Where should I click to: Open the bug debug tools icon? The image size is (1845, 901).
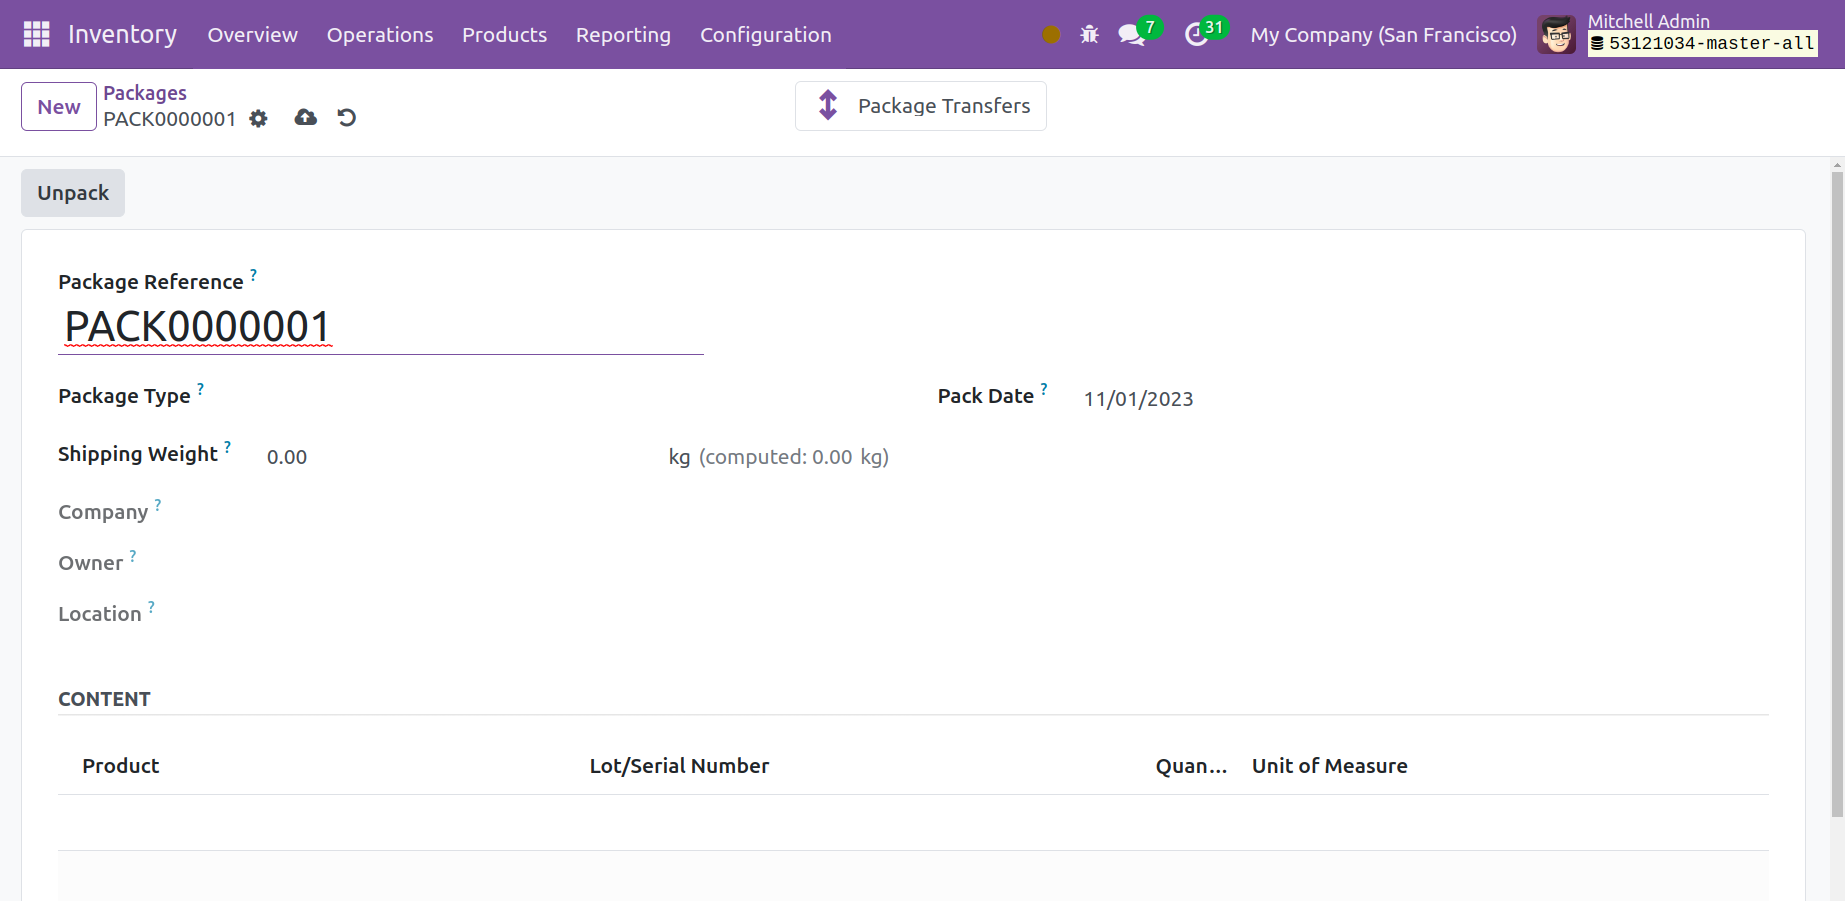point(1089,35)
